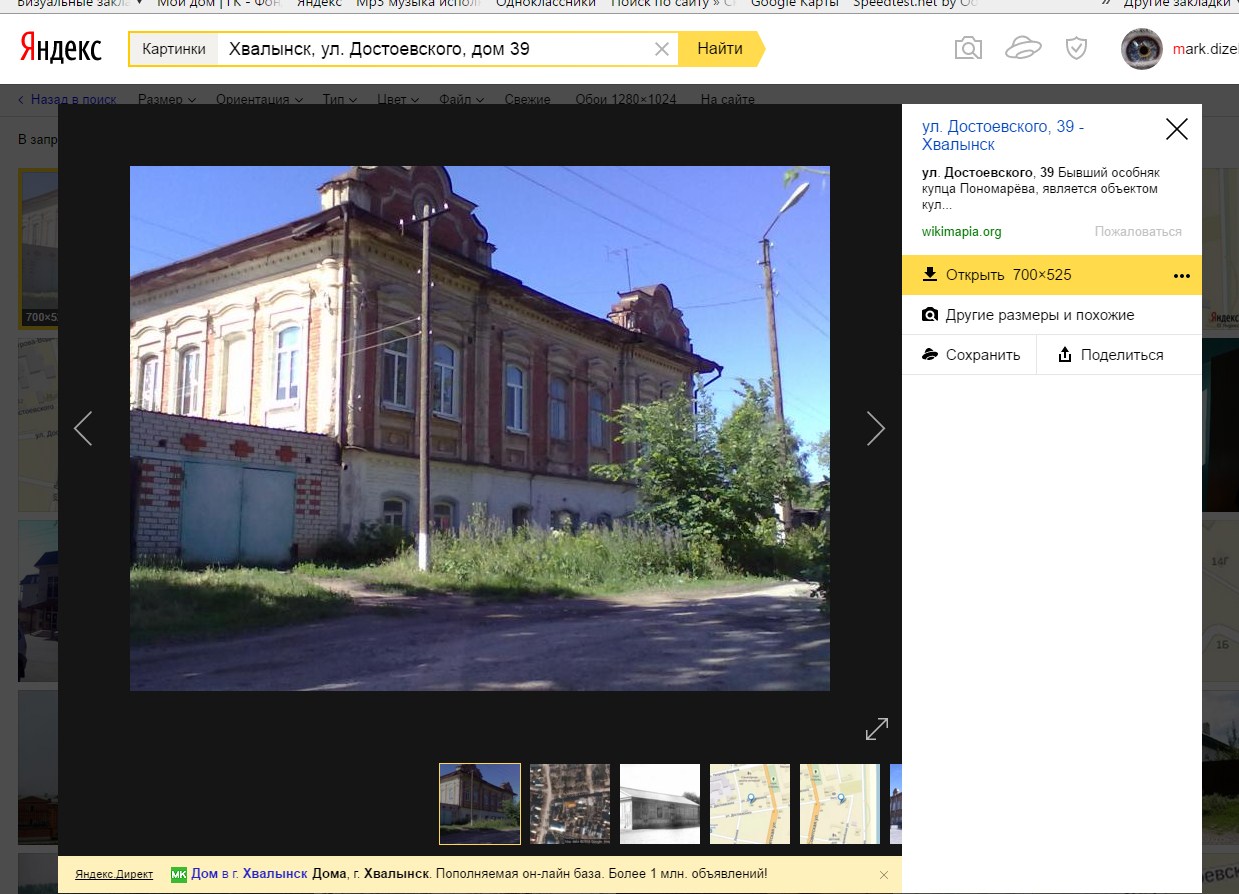Open the Дом в г. Хвалынск ad link
The image size is (1239, 894).
pyautogui.click(x=249, y=874)
